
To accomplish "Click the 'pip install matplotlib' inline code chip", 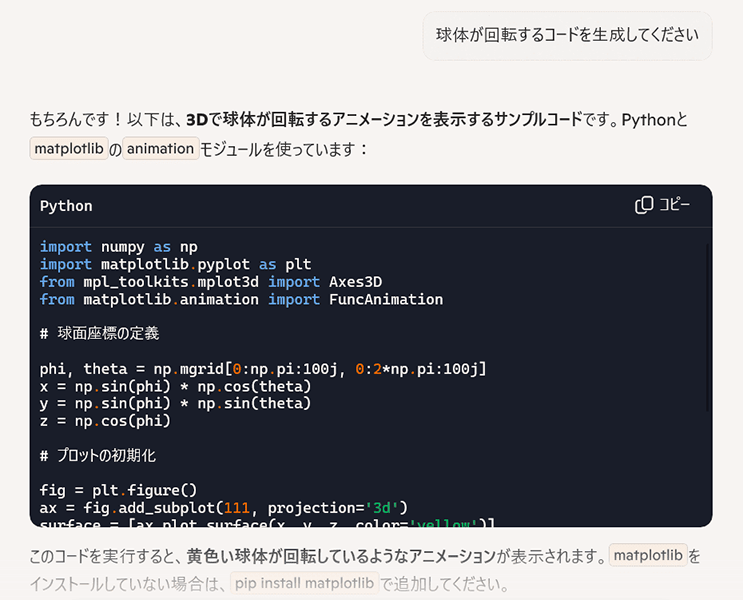I will point(304,583).
